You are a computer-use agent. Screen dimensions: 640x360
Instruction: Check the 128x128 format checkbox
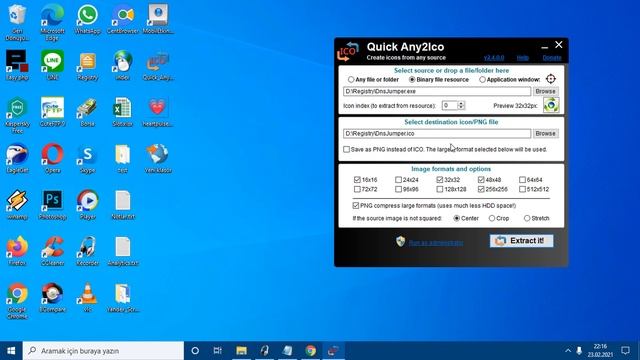click(x=440, y=189)
